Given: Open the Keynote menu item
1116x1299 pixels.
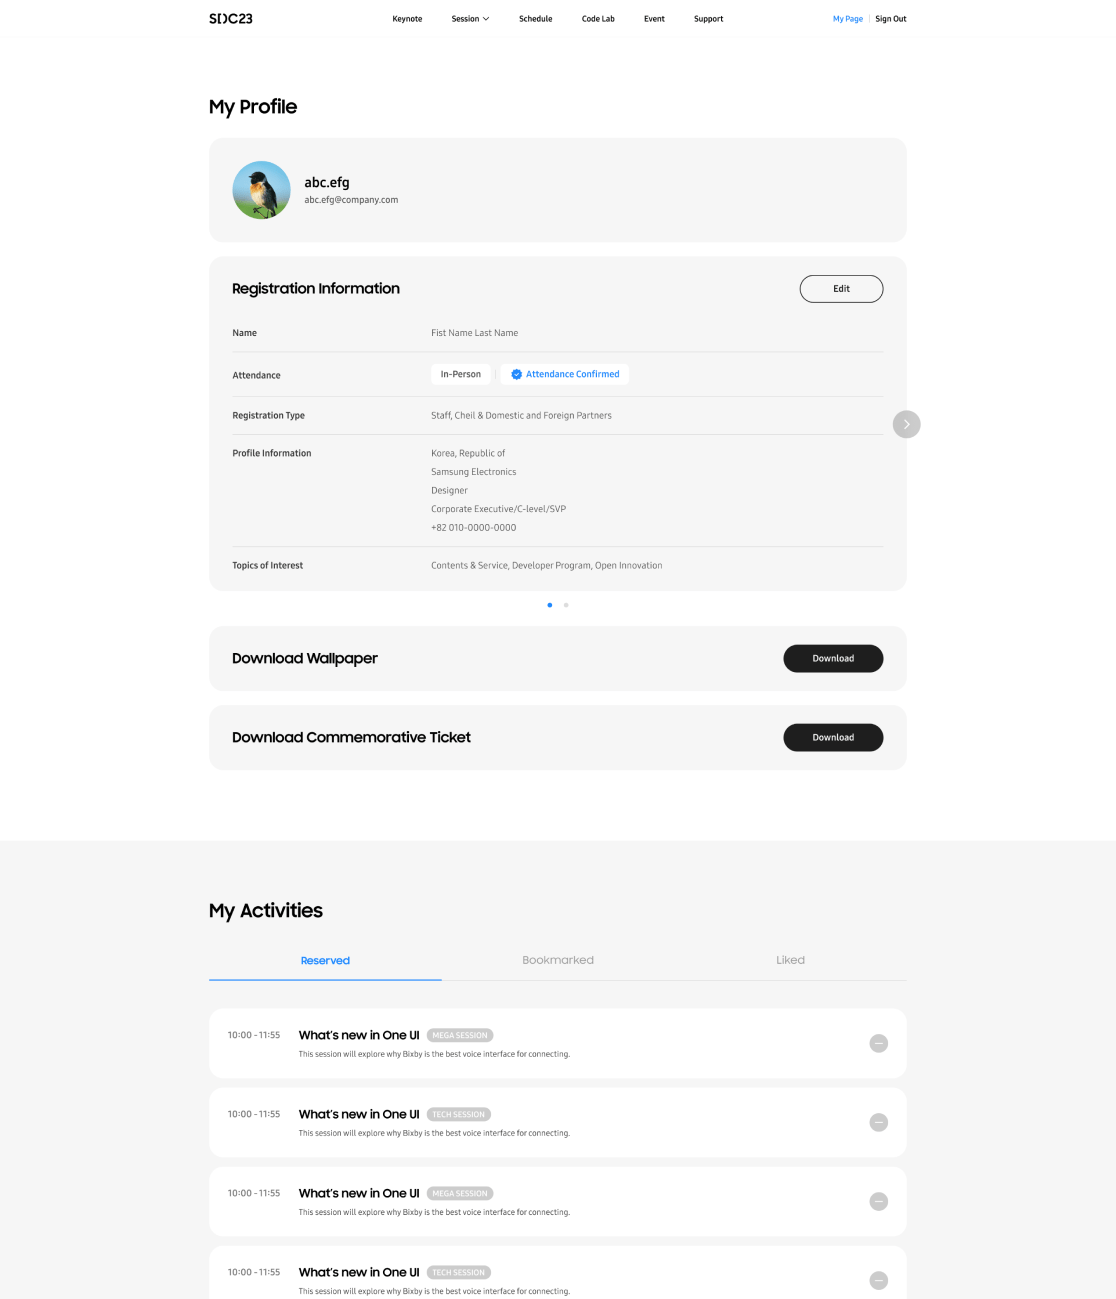Looking at the screenshot, I should pyautogui.click(x=407, y=19).
